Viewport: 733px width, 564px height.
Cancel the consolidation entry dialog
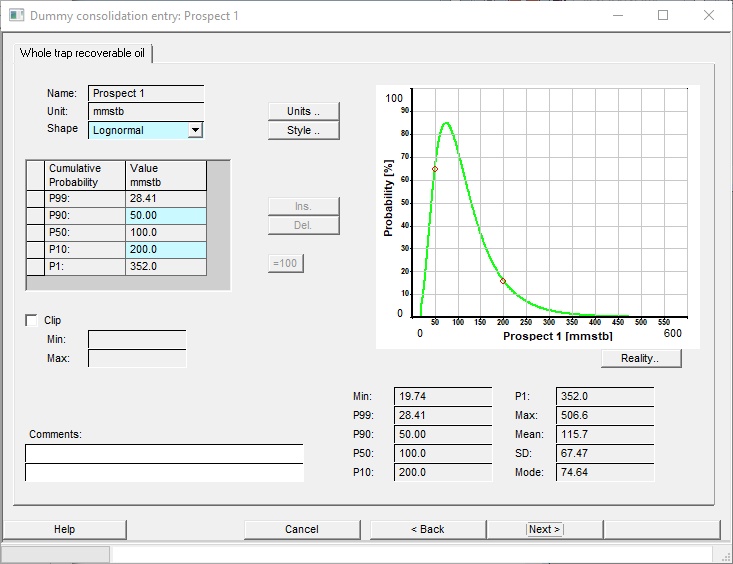coord(301,529)
